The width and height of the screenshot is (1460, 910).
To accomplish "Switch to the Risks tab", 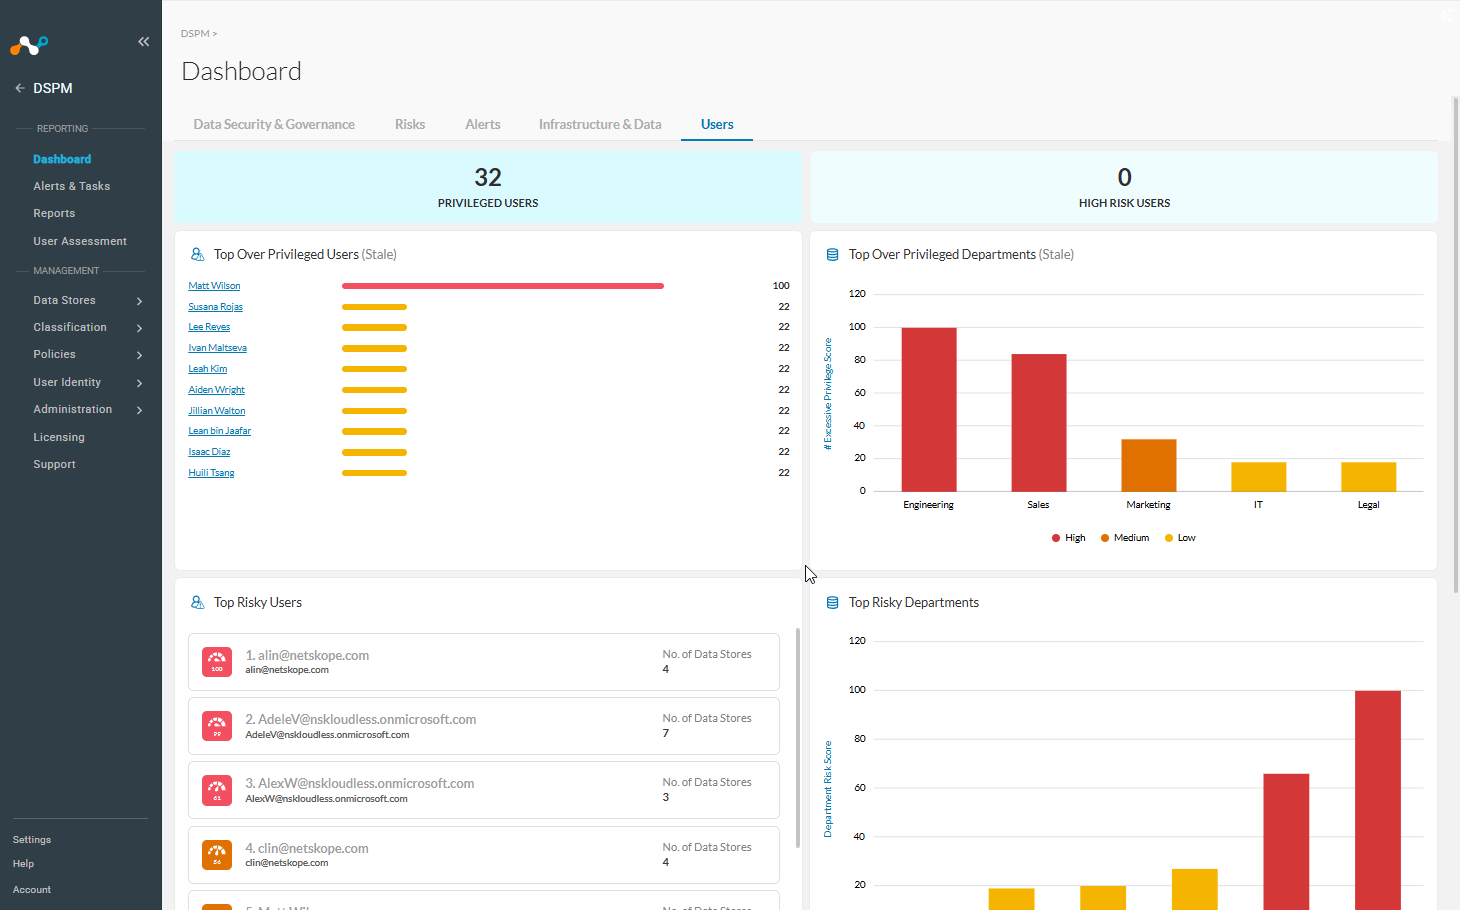I will 410,124.
